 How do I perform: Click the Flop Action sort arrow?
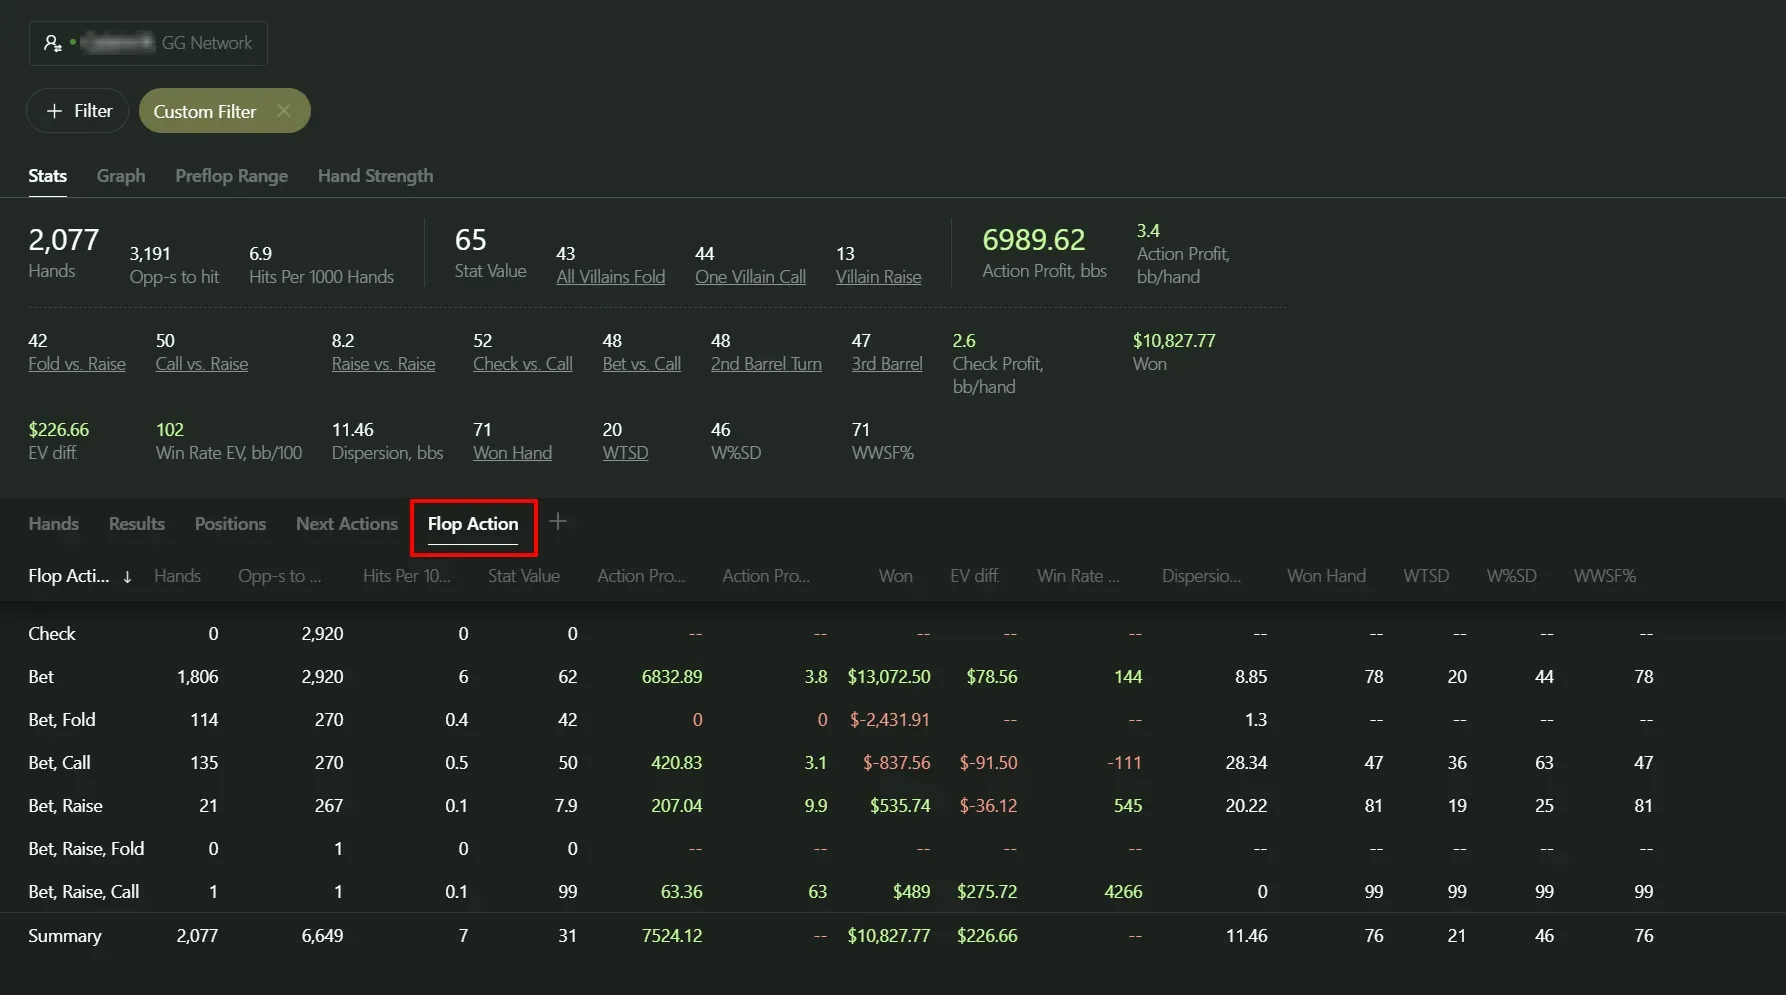pyautogui.click(x=127, y=577)
